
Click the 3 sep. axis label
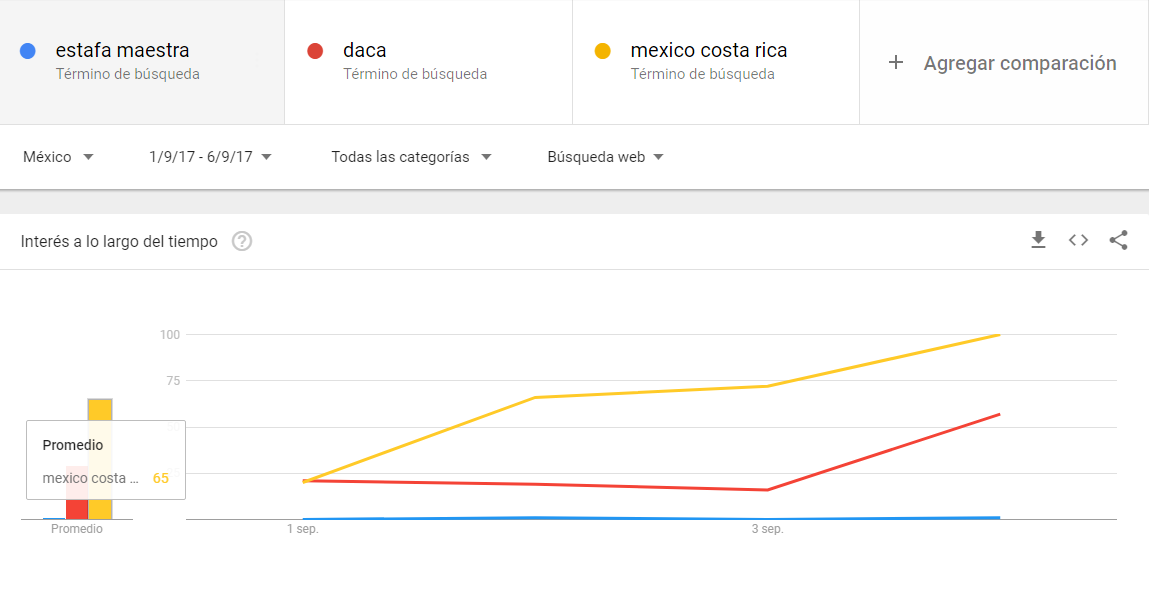767,529
